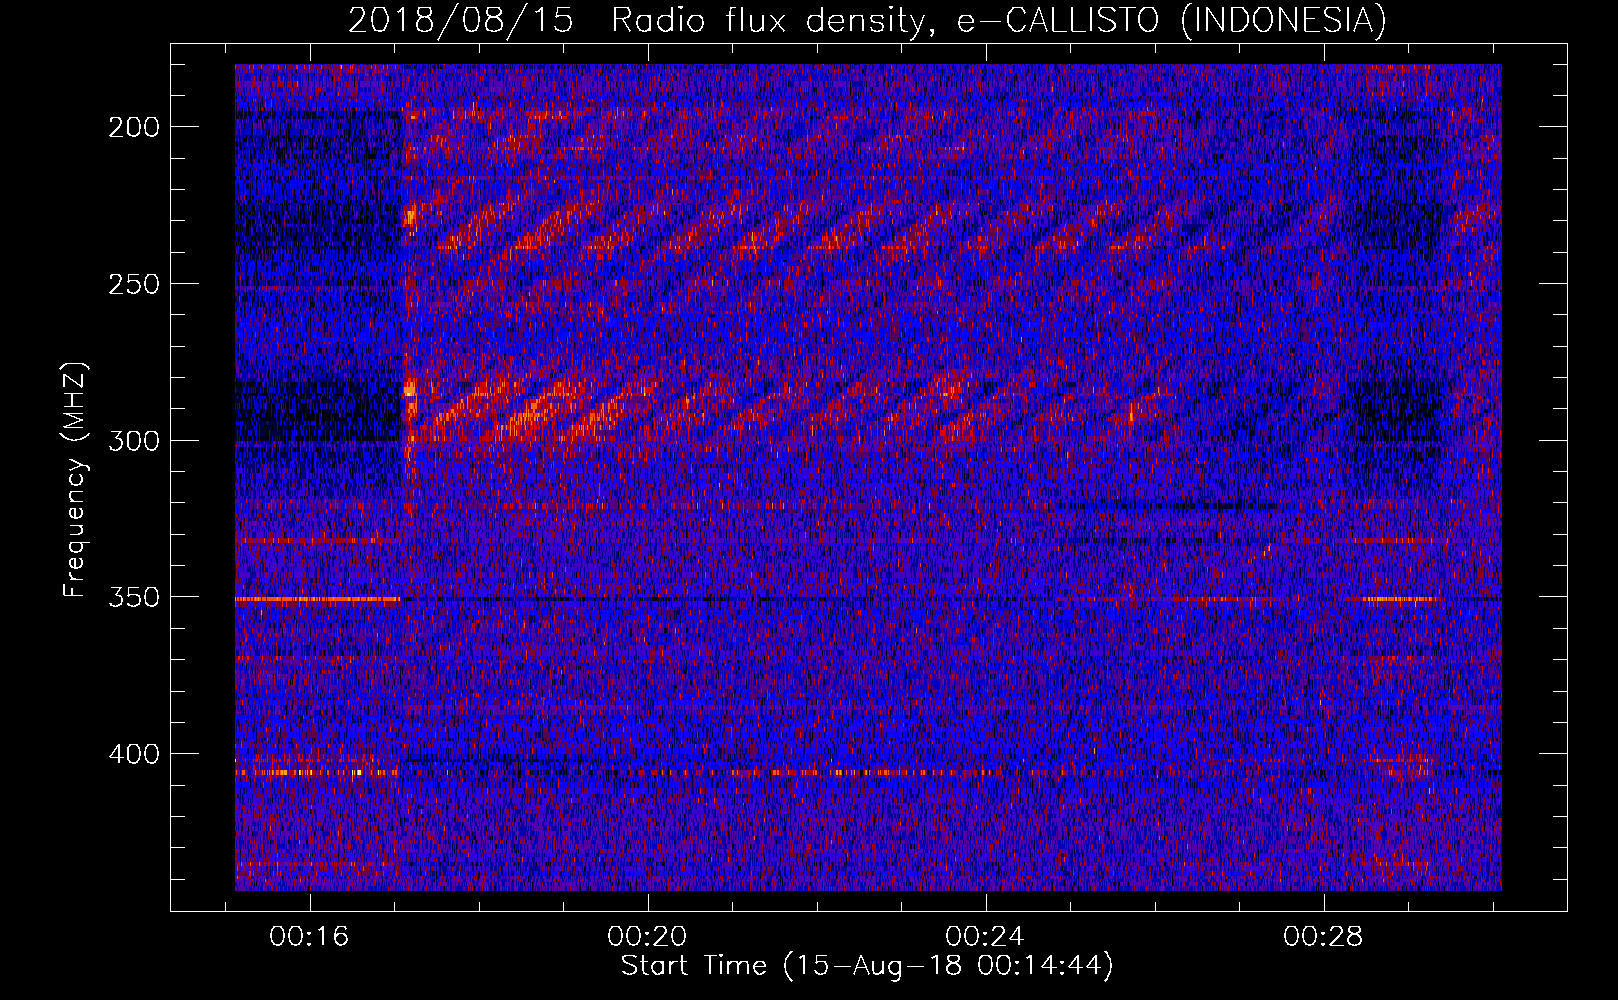Click the 250 frequency tick label
Image resolution: width=1618 pixels, height=1000 pixels.
[134, 284]
